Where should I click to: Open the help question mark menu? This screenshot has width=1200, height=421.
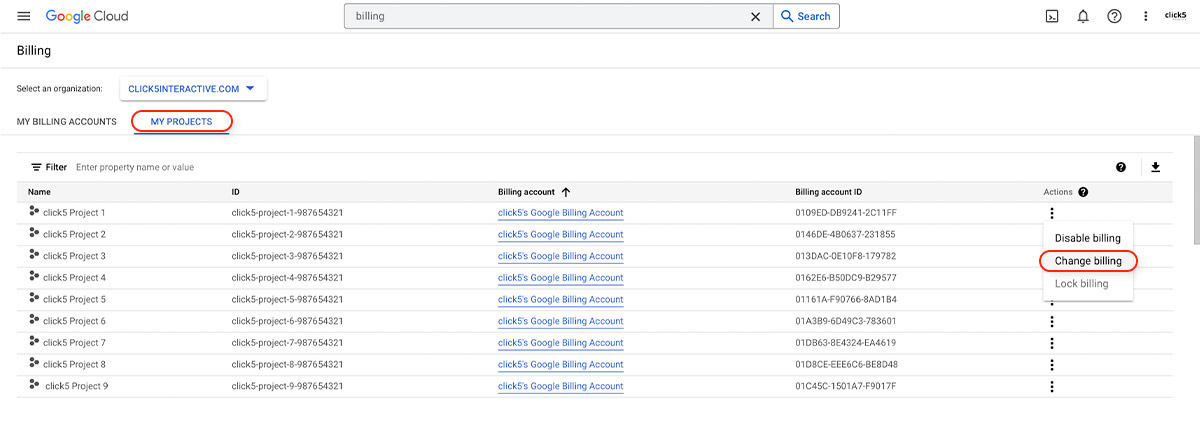tap(1114, 16)
